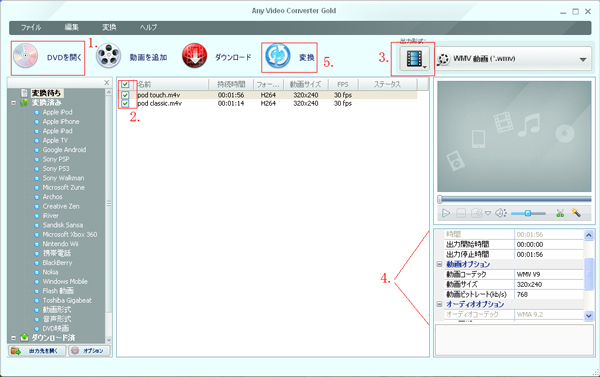Open the WMV 動画 output format dropdown
The height and width of the screenshot is (377, 600).
[x=514, y=59]
